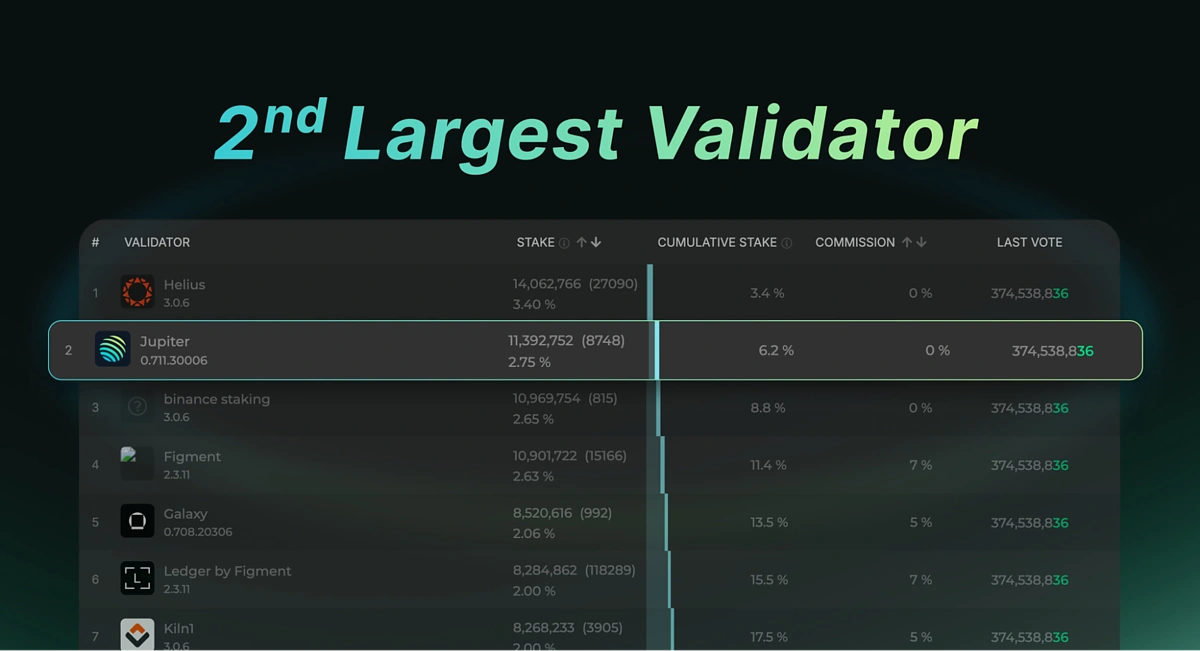The width and height of the screenshot is (1200, 651).
Task: Open the STAKE column info tooltip icon
Action: coord(564,241)
